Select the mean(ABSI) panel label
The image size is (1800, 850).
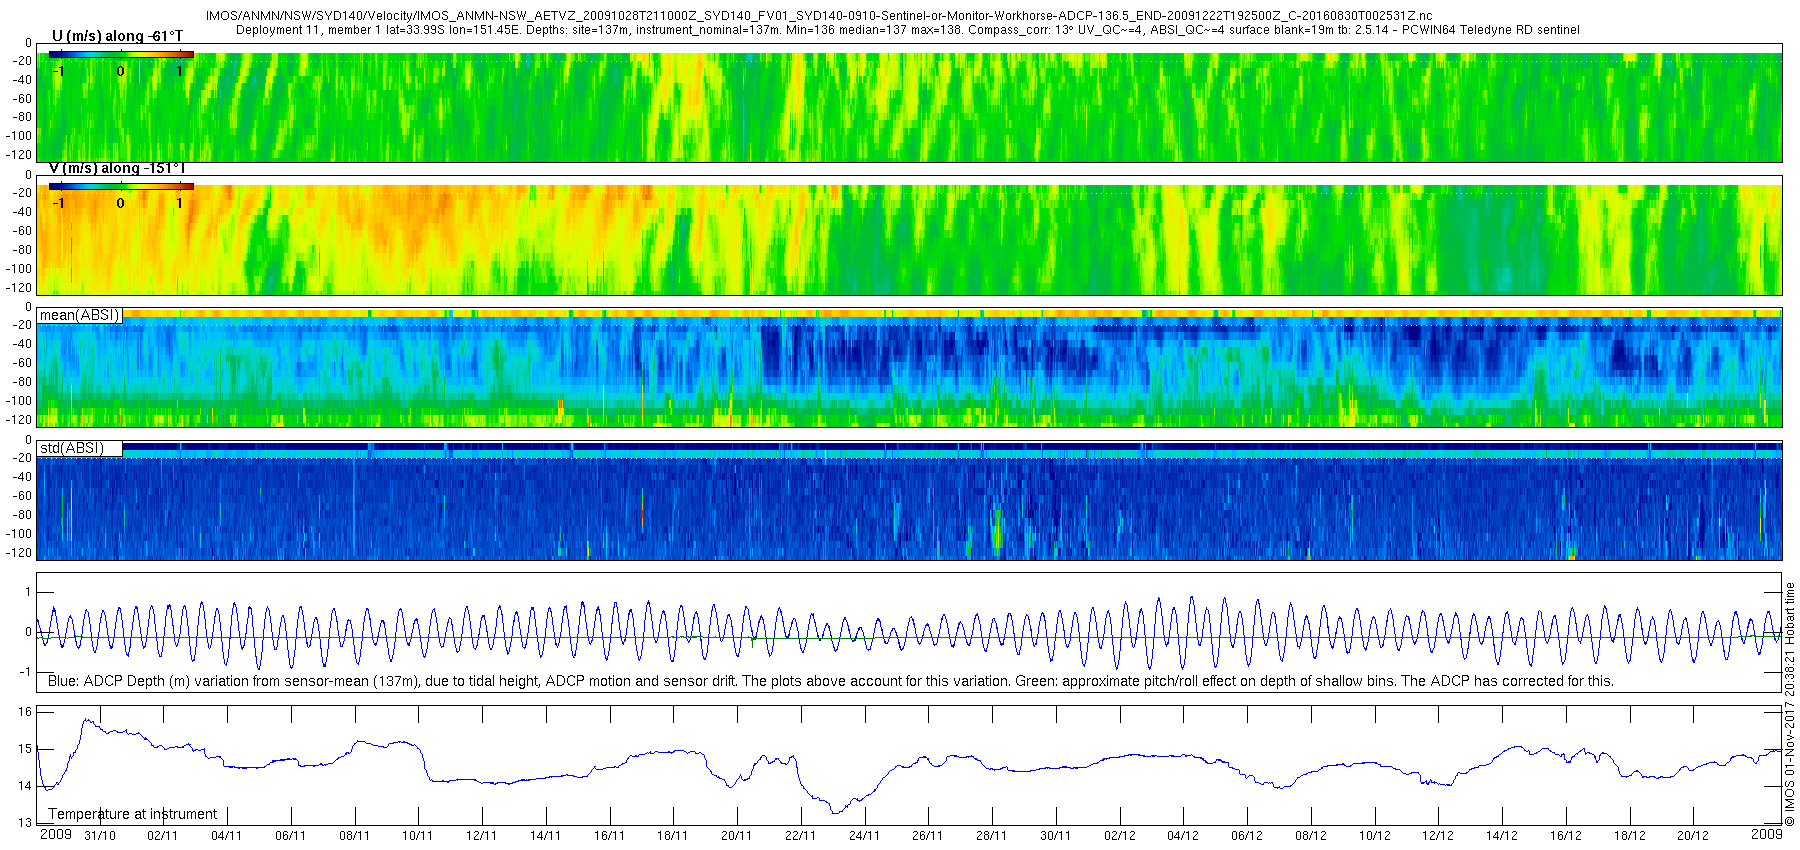[x=79, y=315]
